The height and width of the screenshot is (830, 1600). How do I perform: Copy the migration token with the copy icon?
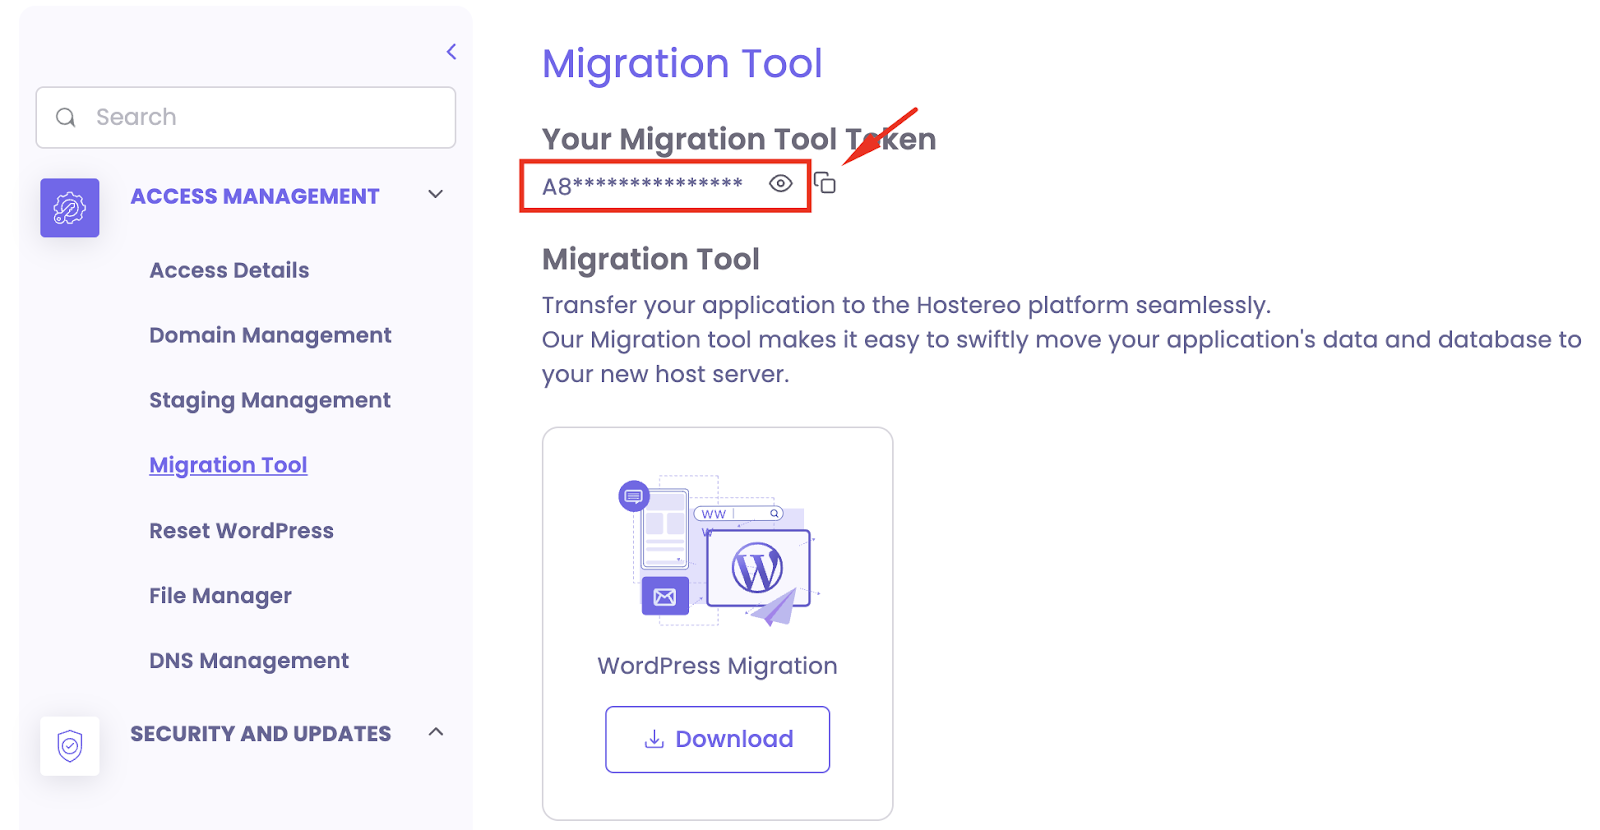(825, 183)
